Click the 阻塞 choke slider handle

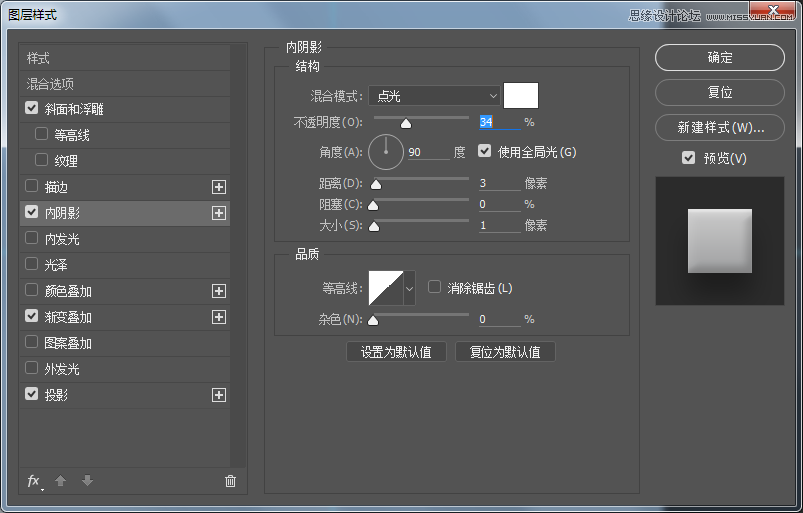tap(373, 205)
